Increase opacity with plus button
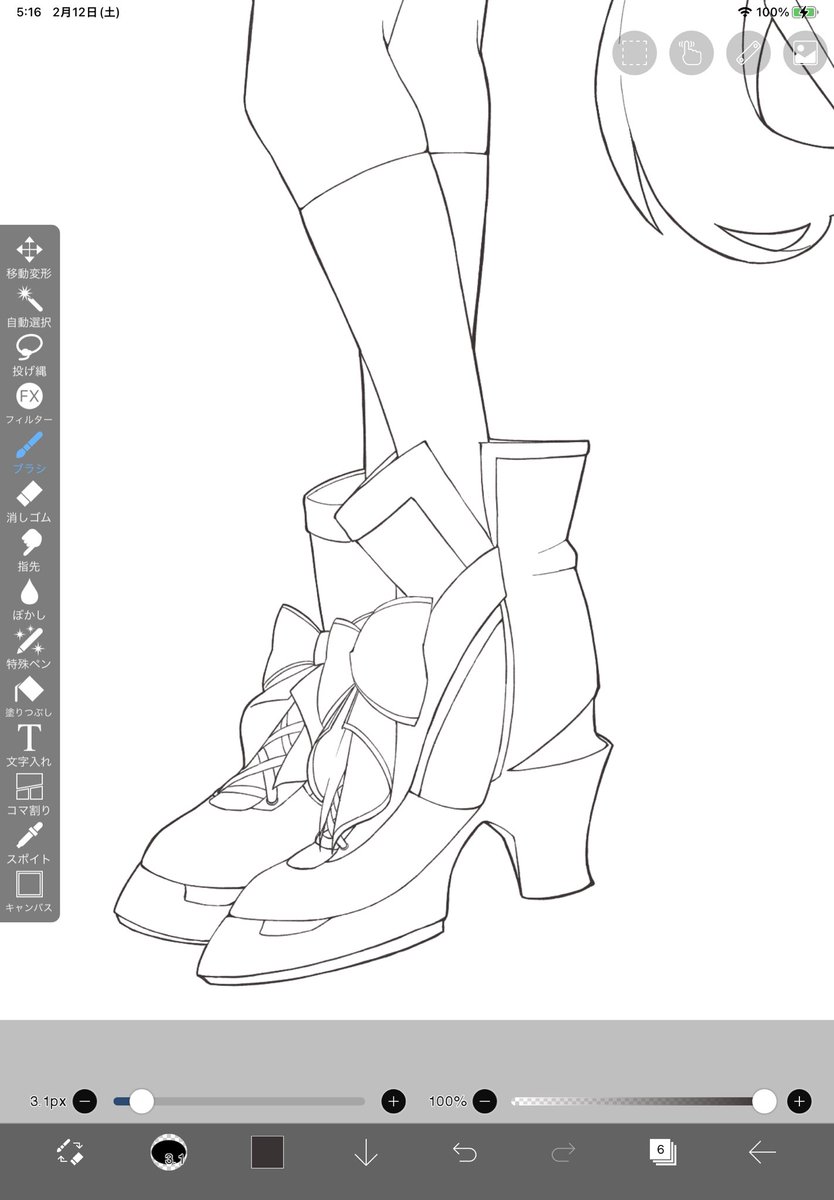834x1200 pixels. (799, 1101)
